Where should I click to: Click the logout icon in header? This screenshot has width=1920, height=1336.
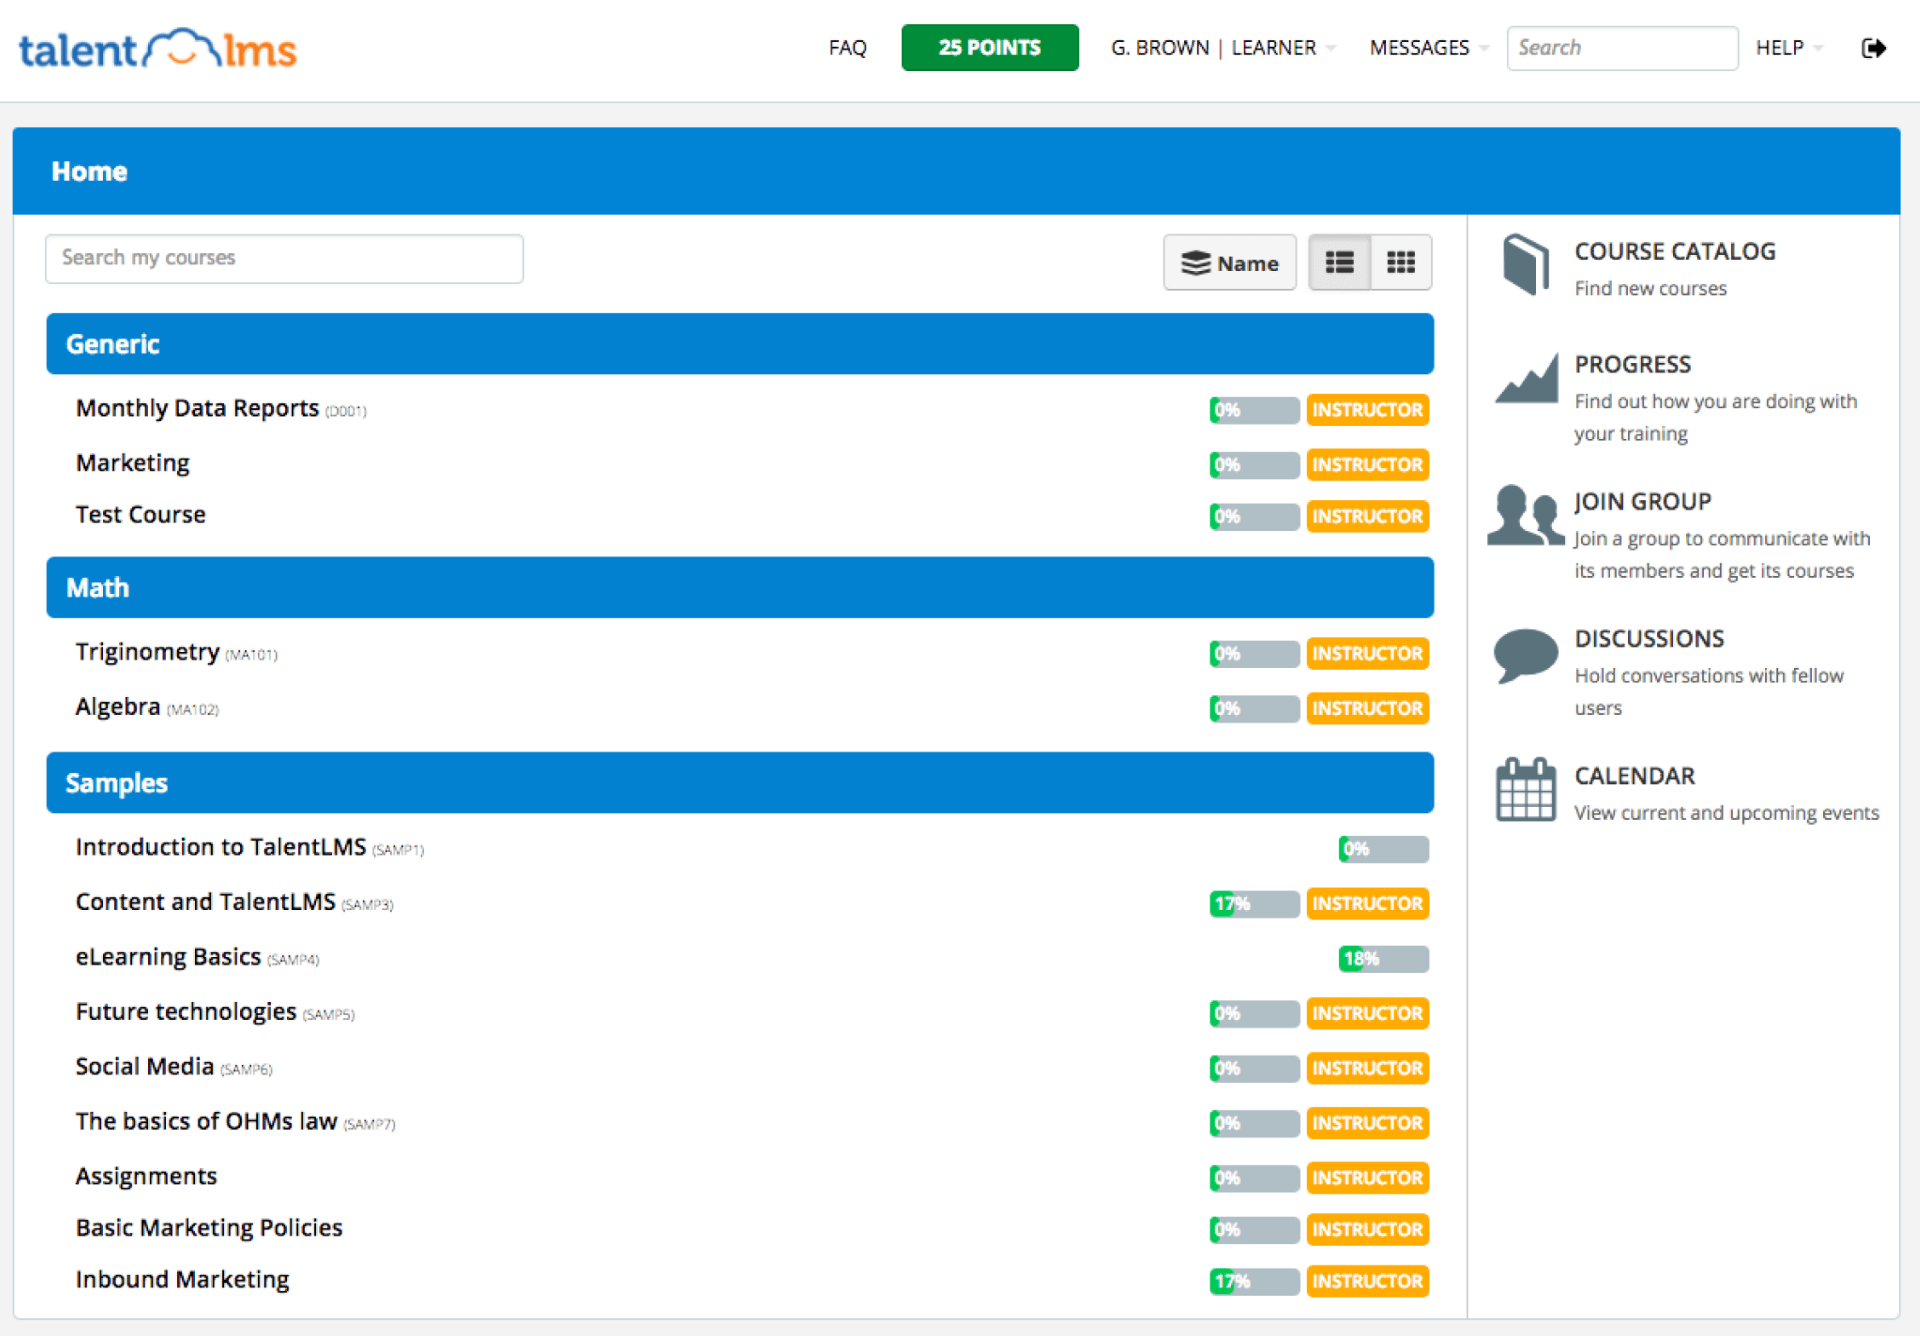(1874, 48)
